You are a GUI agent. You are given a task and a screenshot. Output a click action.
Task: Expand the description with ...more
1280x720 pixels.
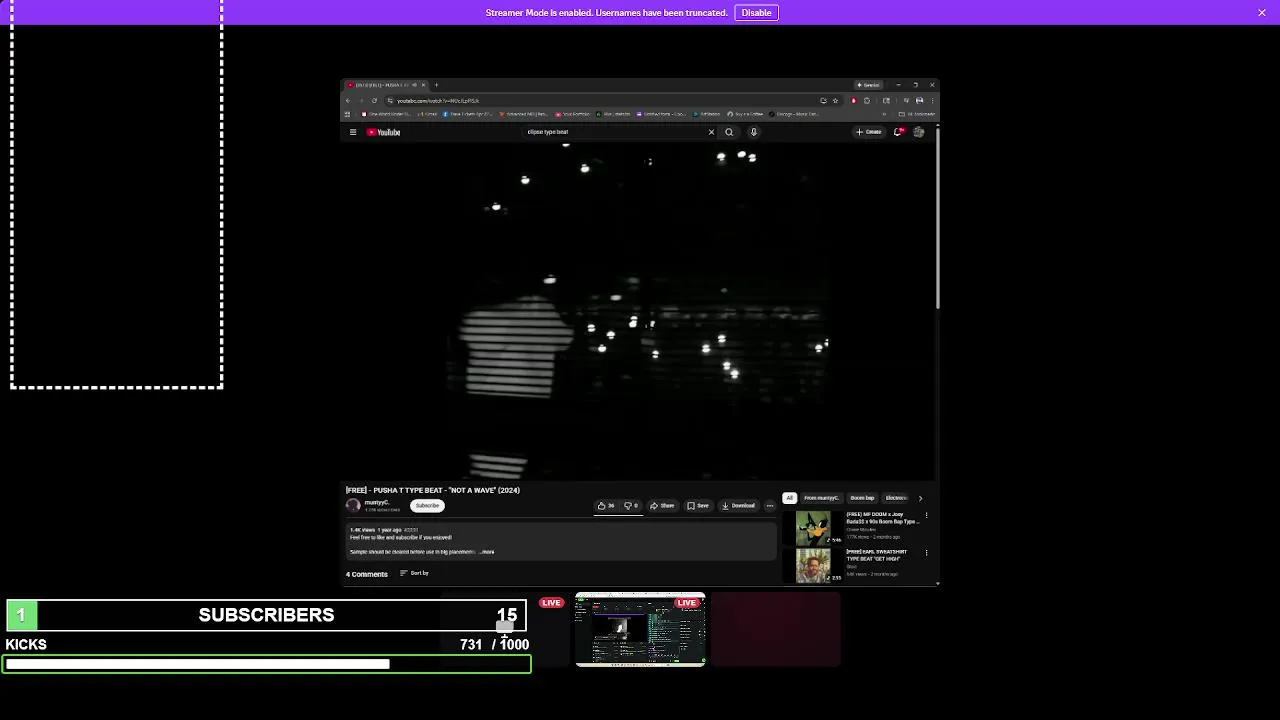[x=487, y=552]
